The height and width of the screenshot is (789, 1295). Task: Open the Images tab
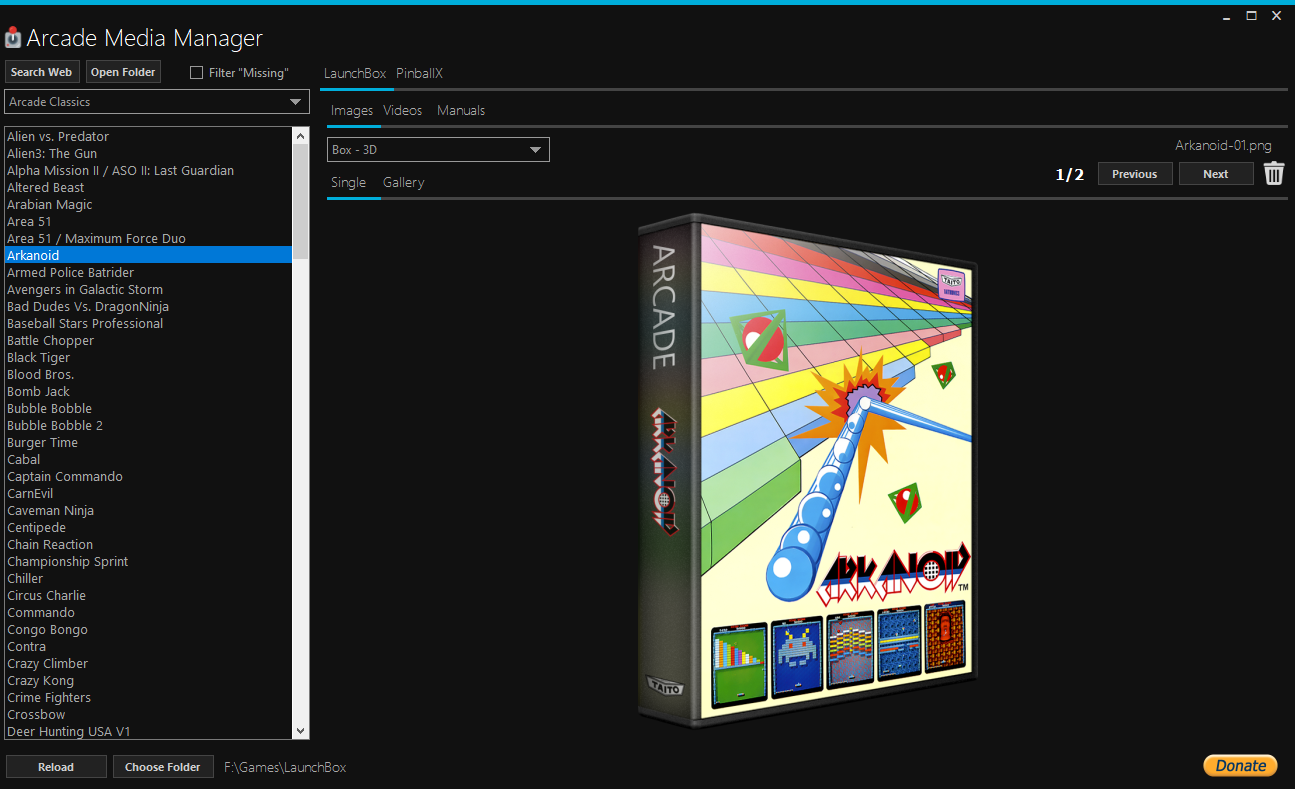tap(352, 111)
